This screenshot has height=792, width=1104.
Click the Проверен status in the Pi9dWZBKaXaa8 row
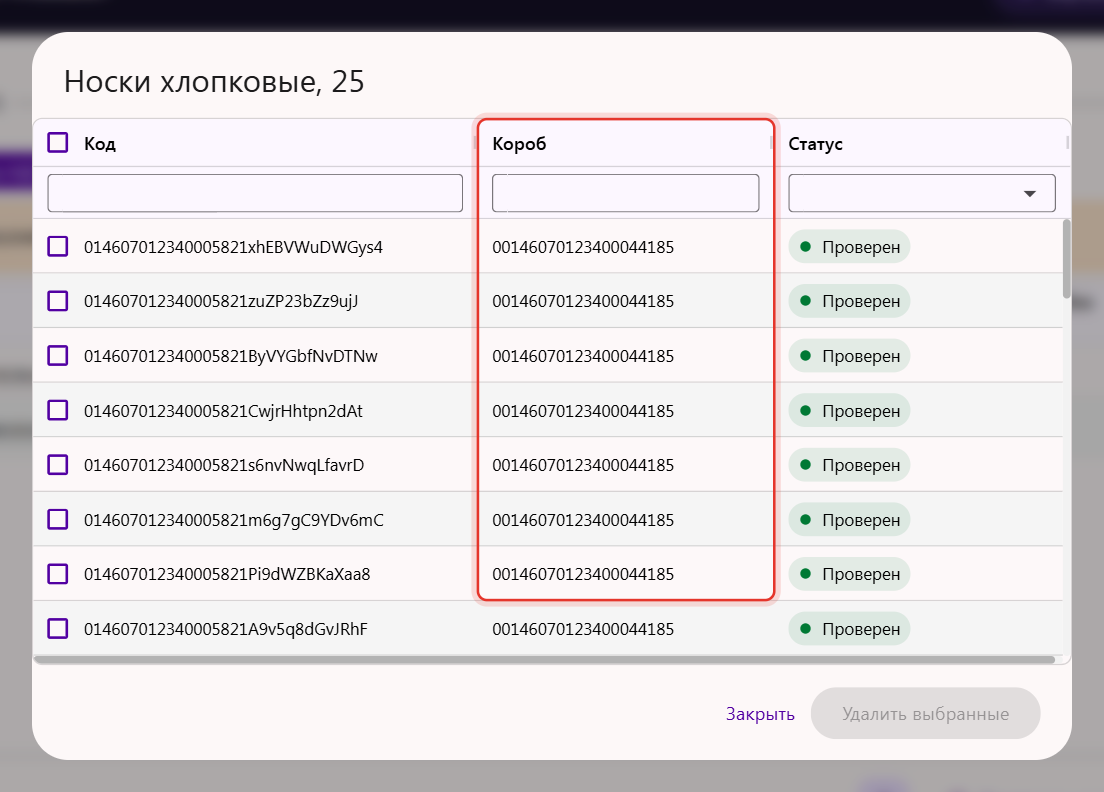[x=849, y=574]
